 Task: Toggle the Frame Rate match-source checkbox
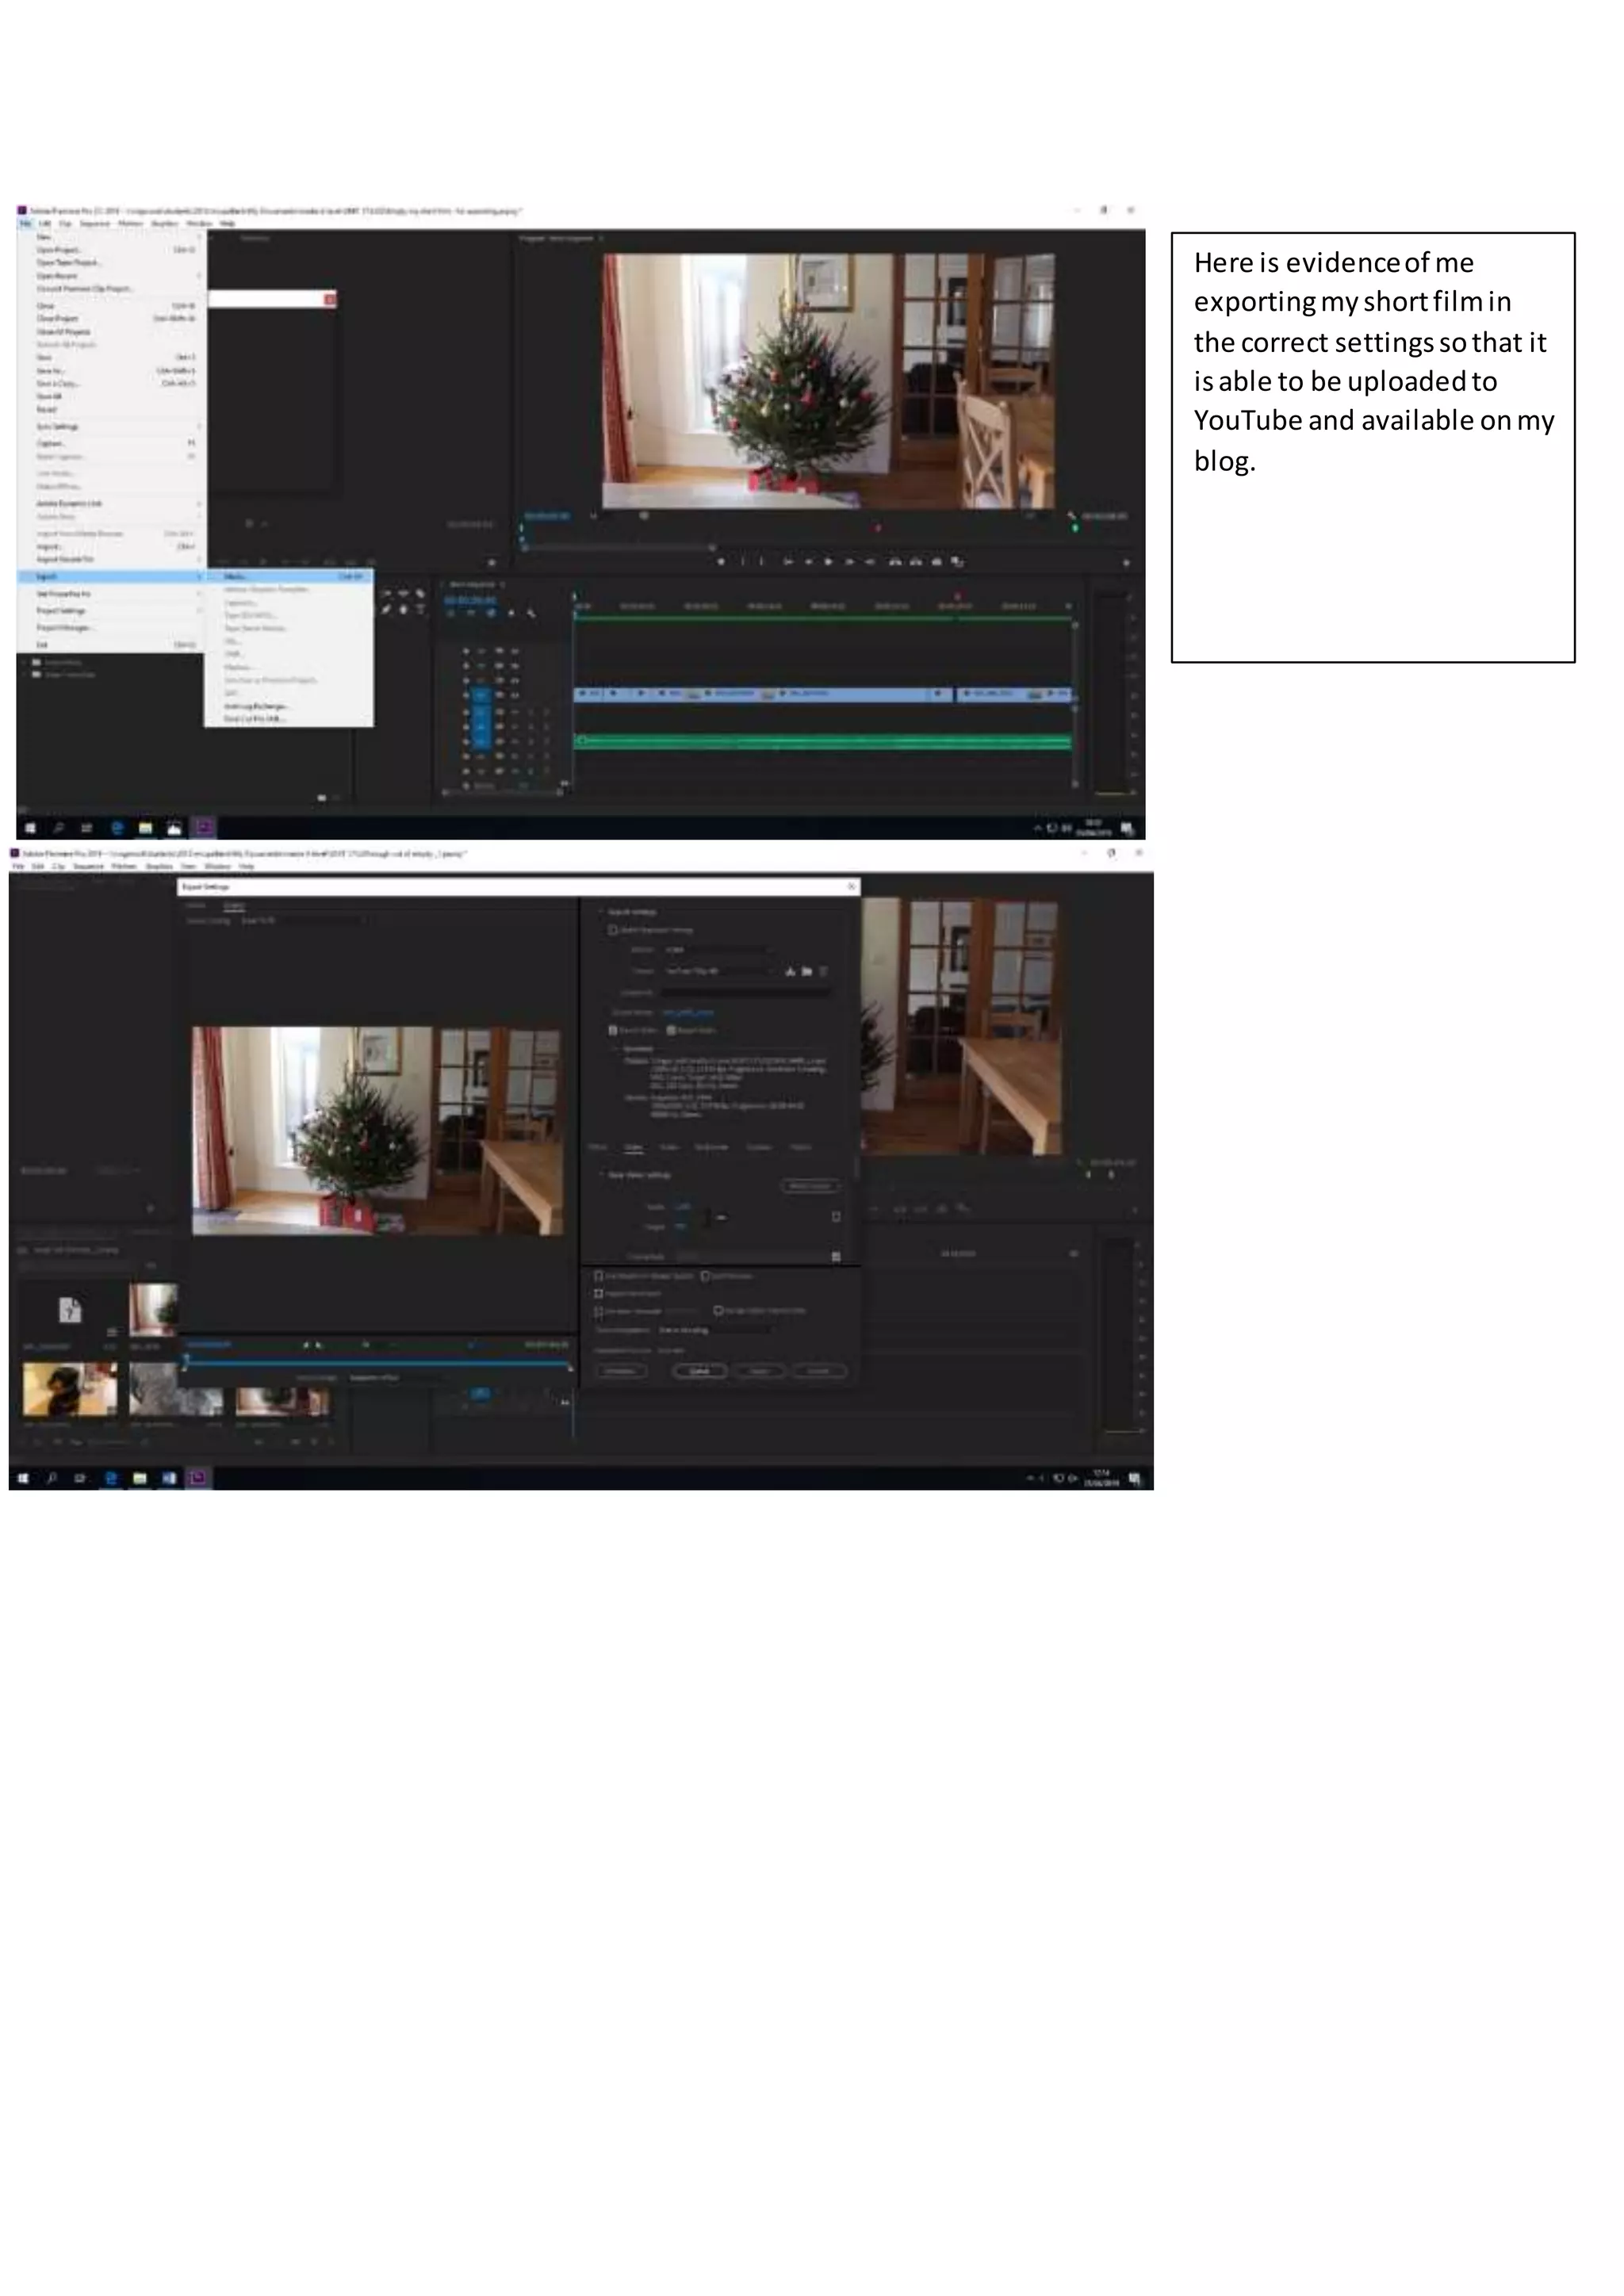point(836,1257)
